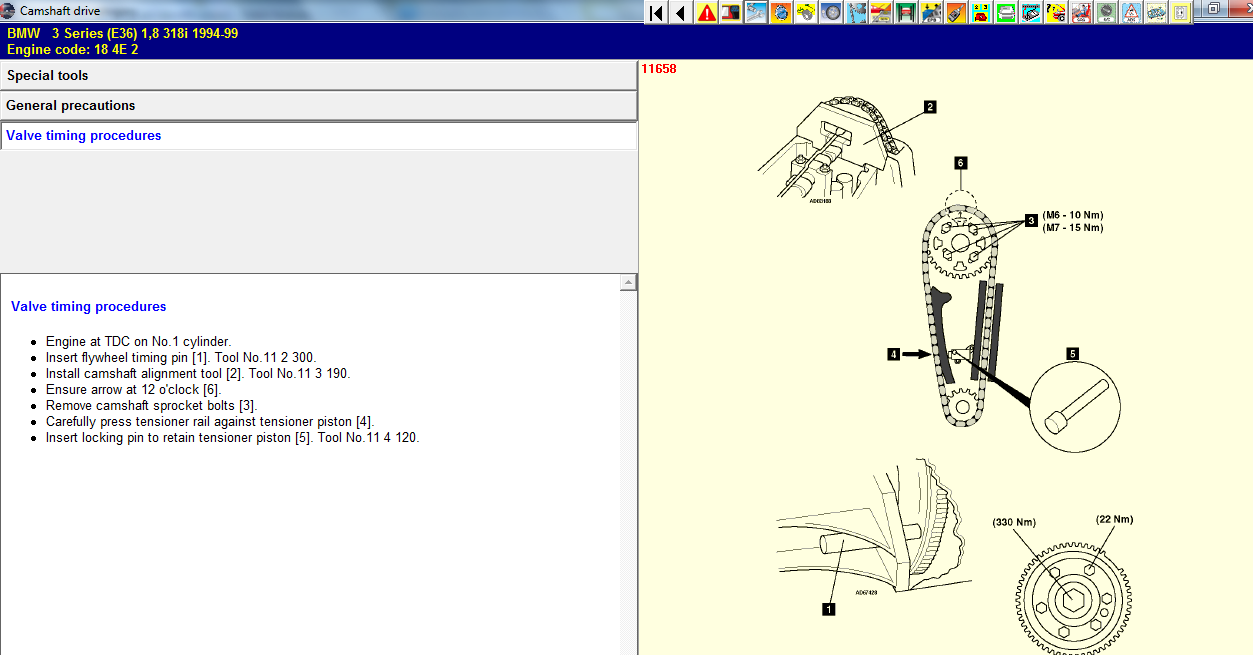Select the A/C air conditioning icon
The image size is (1253, 655).
point(1106,13)
